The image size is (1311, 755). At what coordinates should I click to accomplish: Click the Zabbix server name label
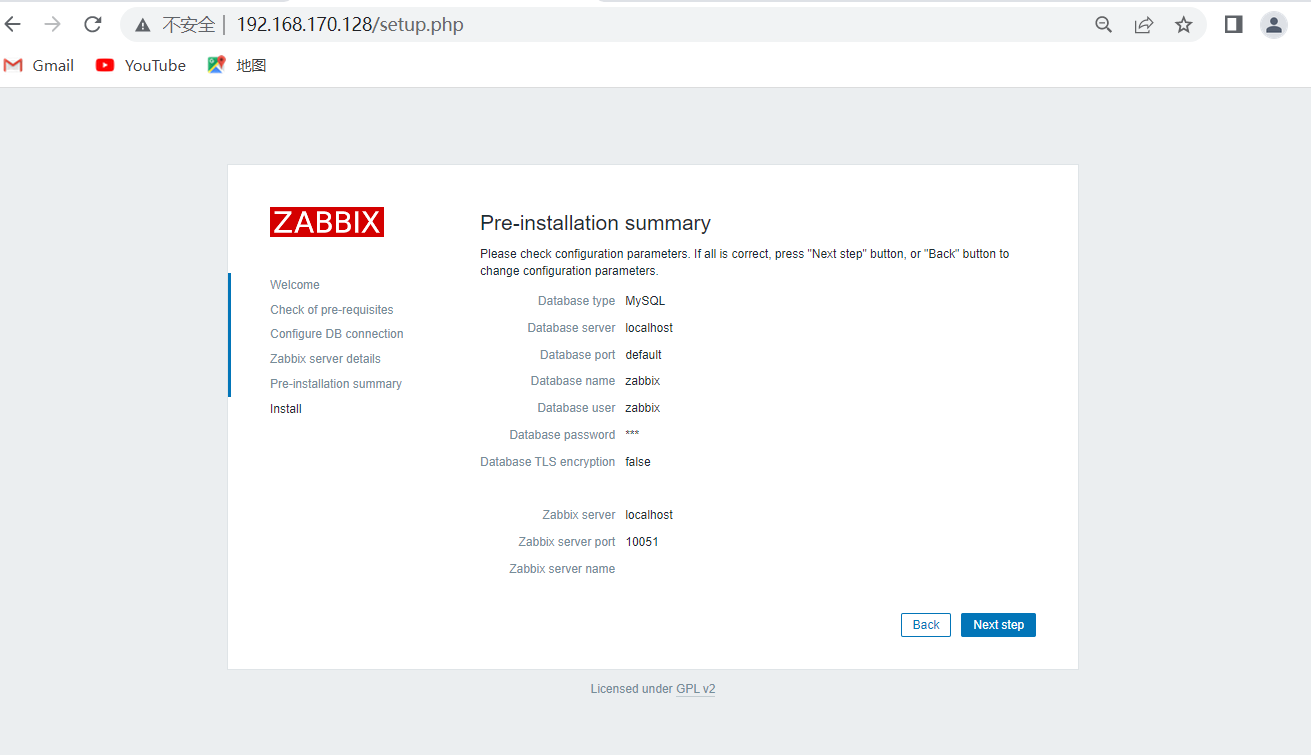point(562,569)
